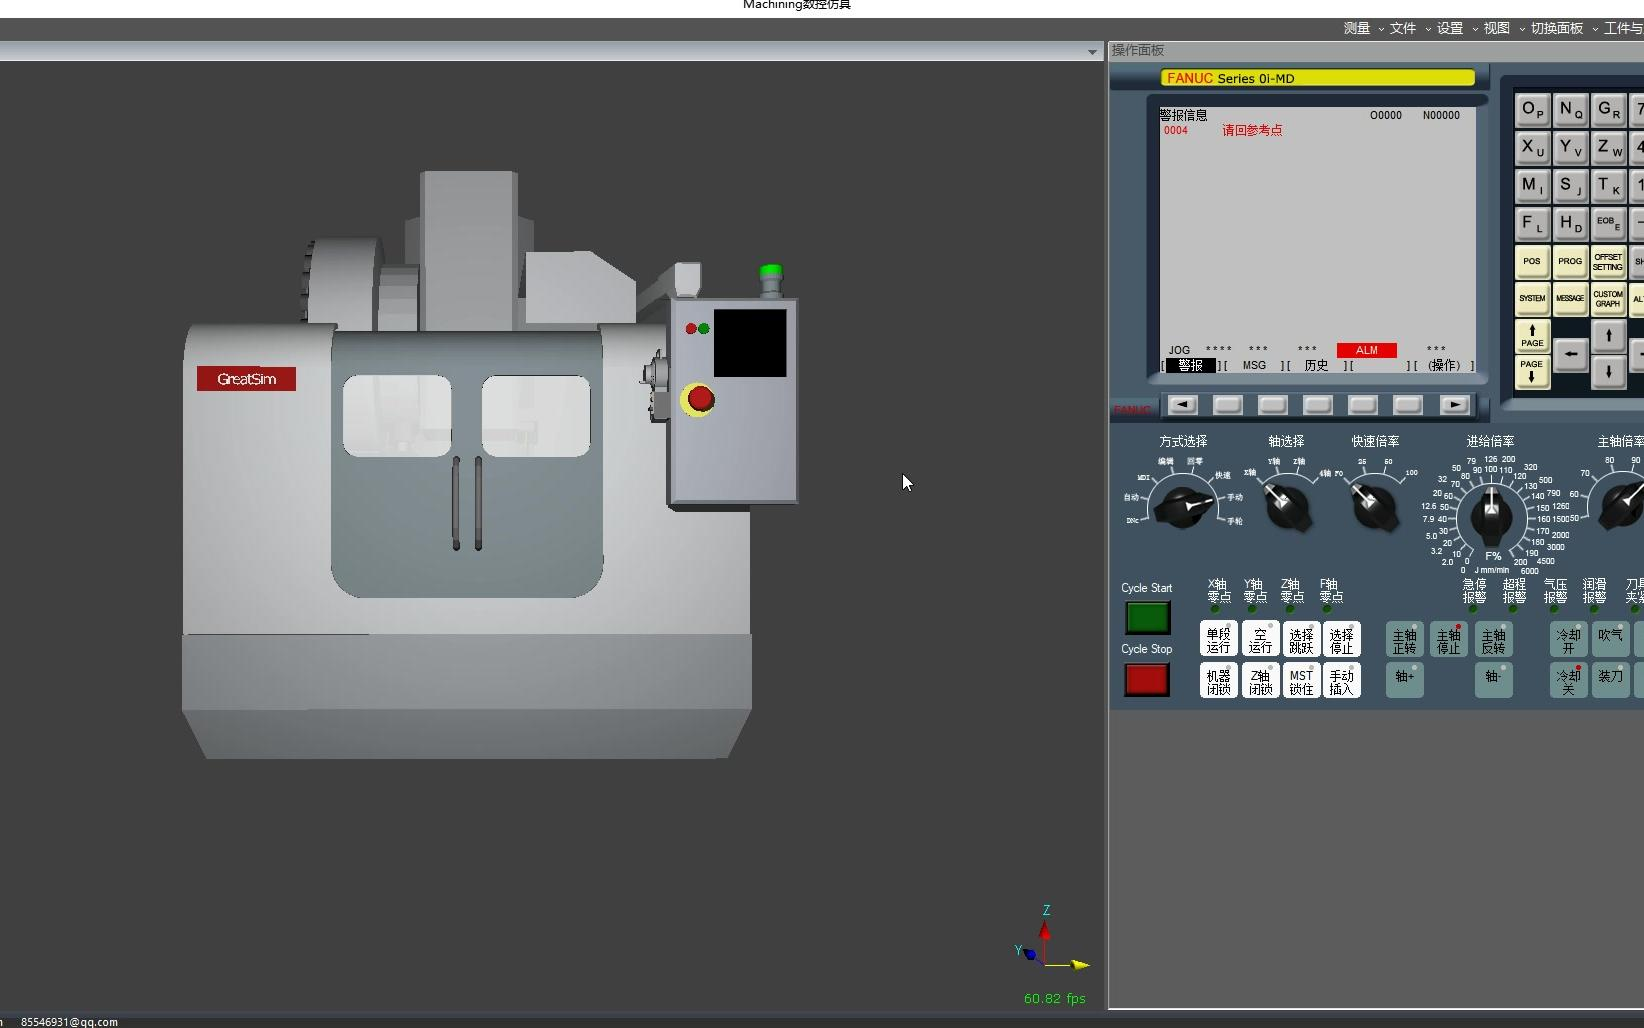Open the 视图 menu
The height and width of the screenshot is (1028, 1644).
point(1497,28)
